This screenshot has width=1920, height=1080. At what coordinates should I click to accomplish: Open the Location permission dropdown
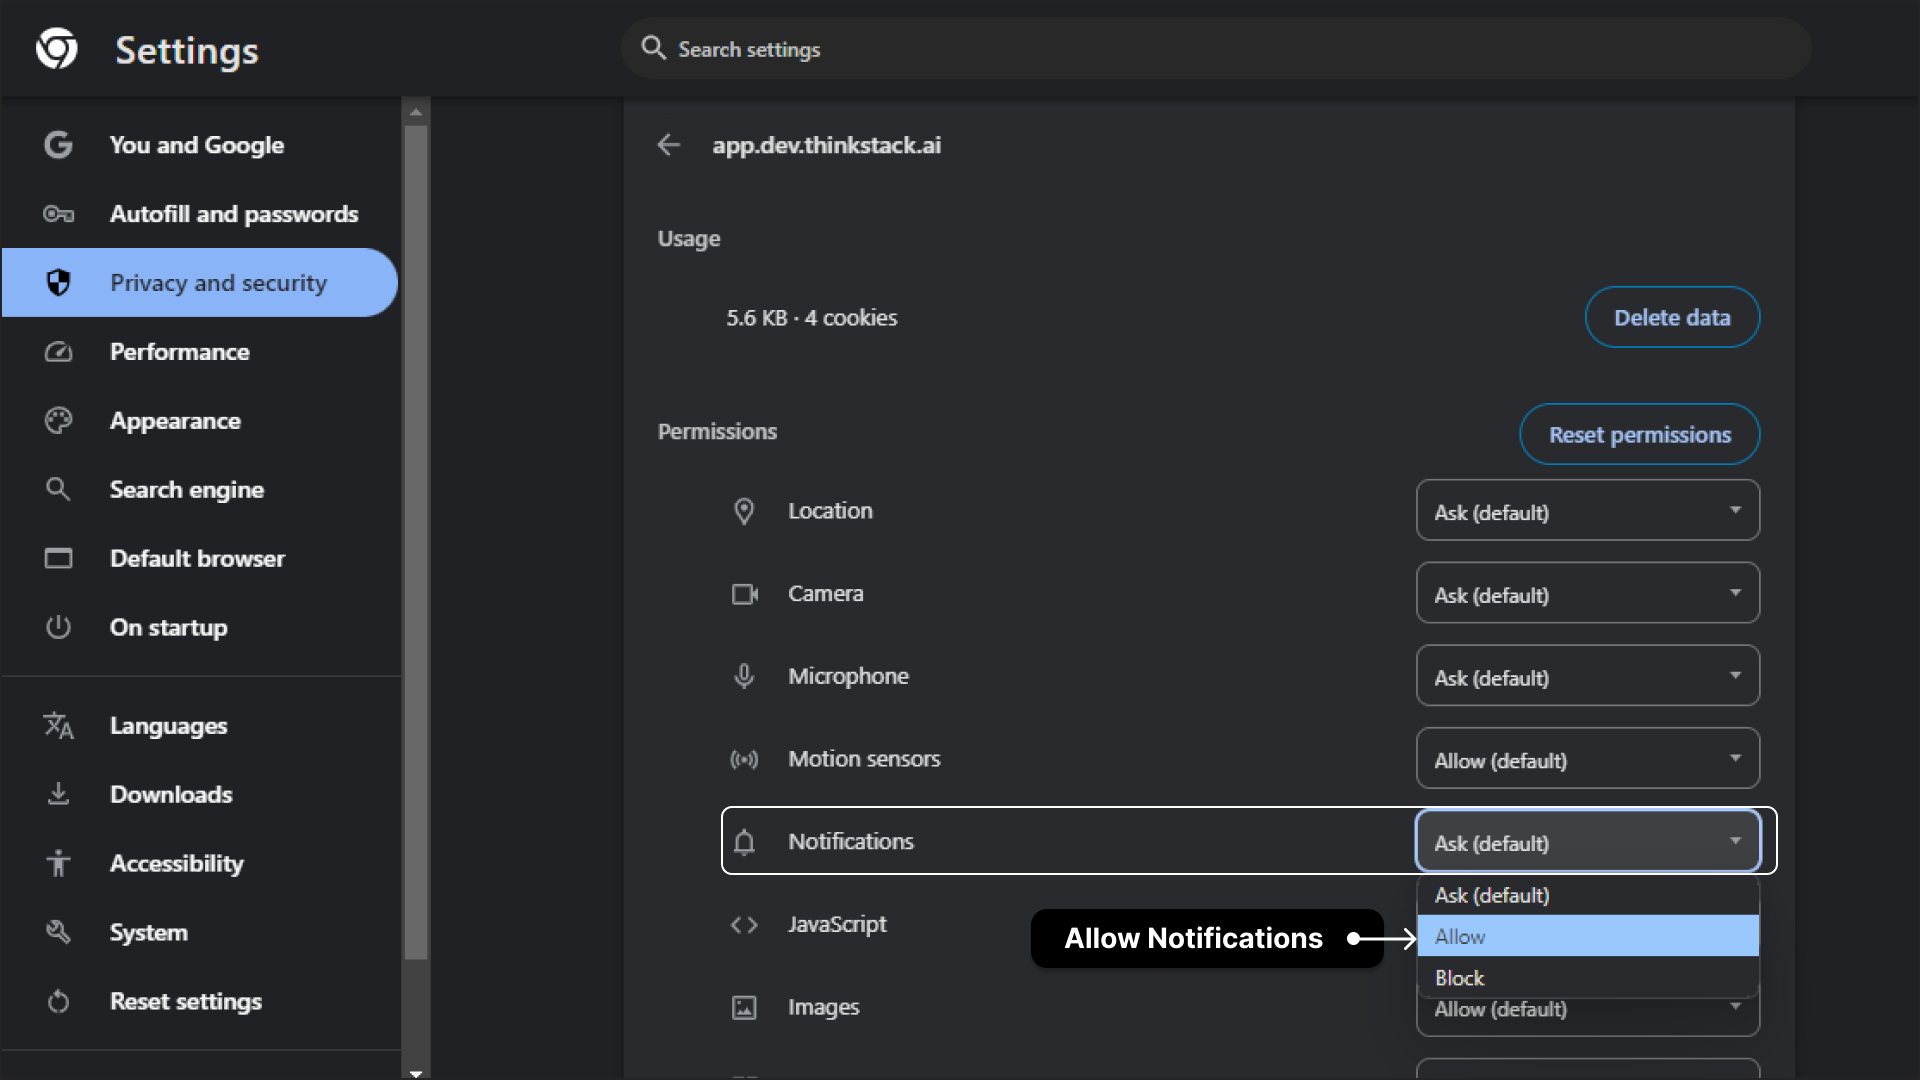pyautogui.click(x=1588, y=510)
